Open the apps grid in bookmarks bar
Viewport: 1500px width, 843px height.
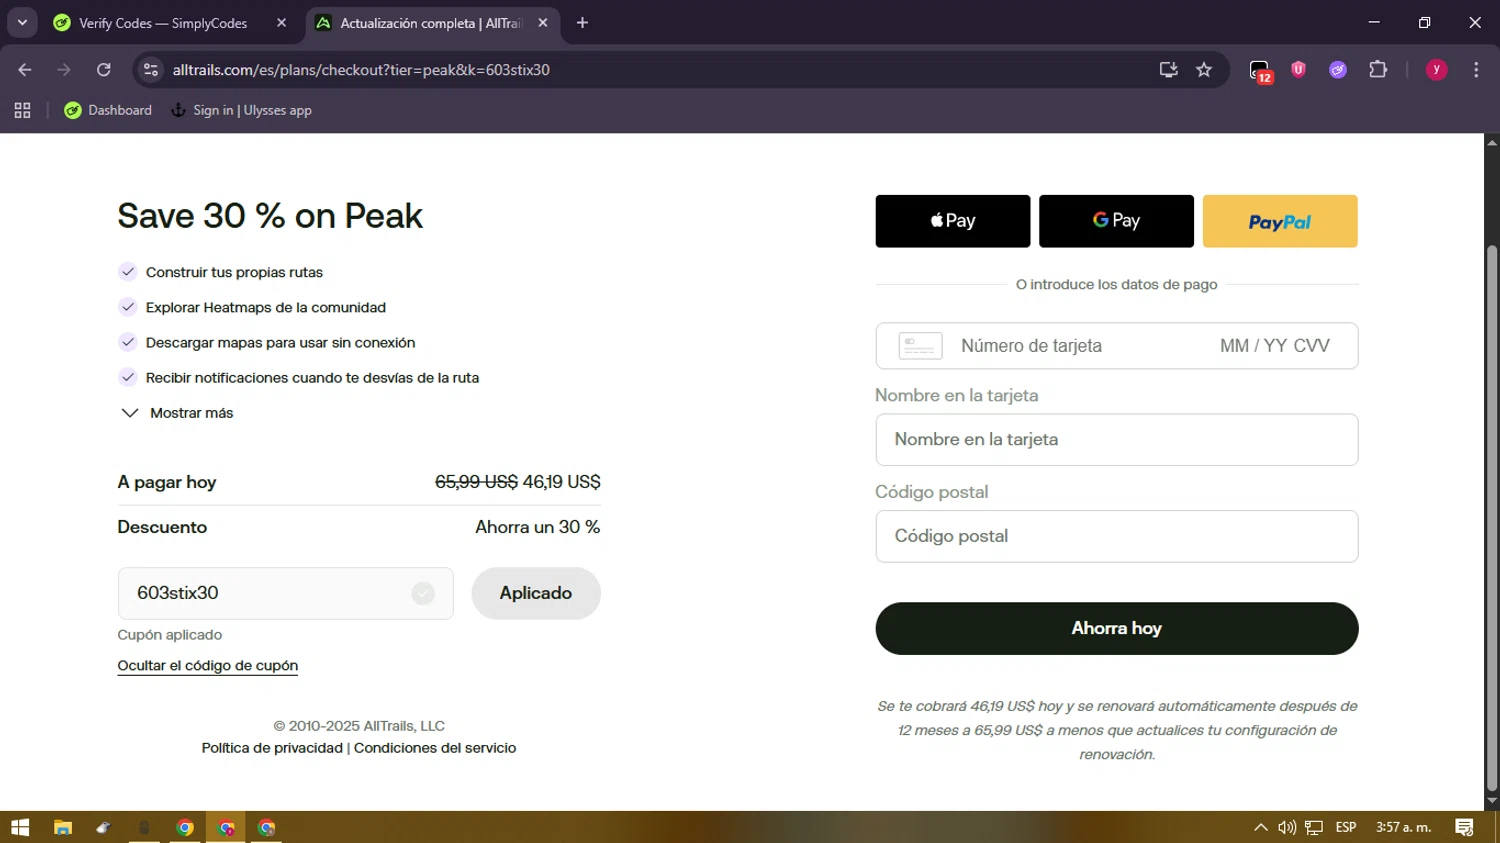22,111
